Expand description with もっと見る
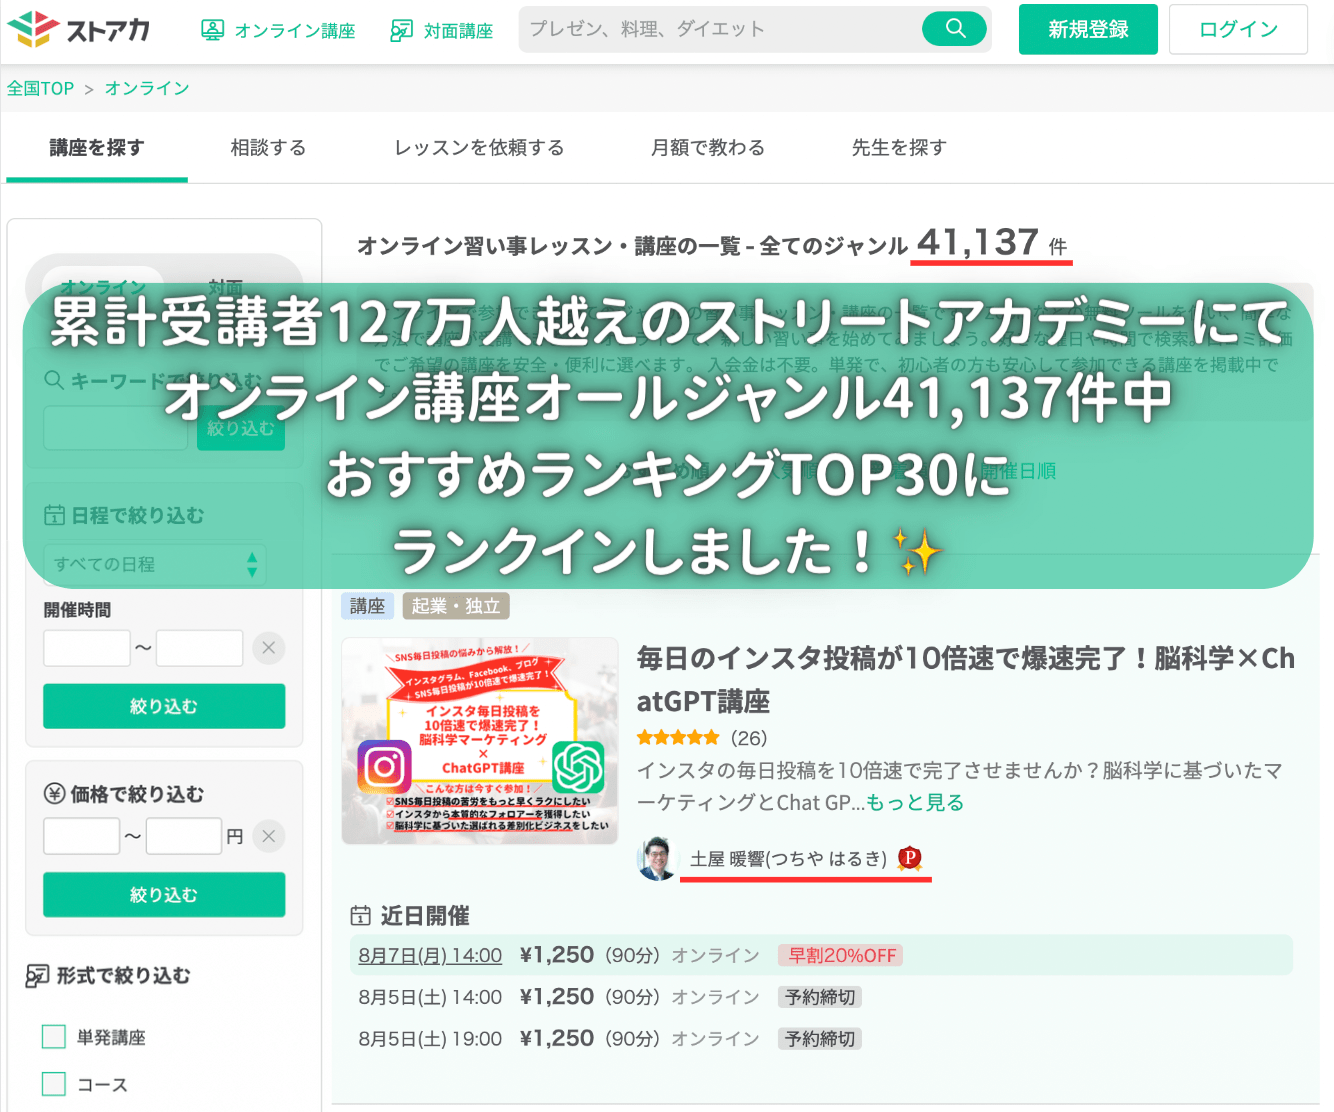 pyautogui.click(x=915, y=802)
